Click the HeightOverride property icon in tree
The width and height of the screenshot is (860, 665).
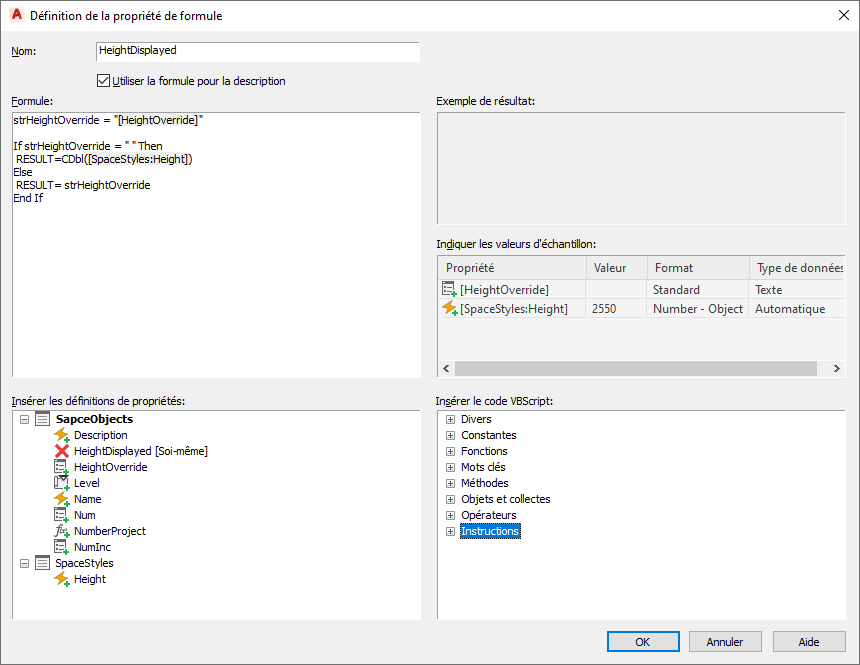click(62, 467)
